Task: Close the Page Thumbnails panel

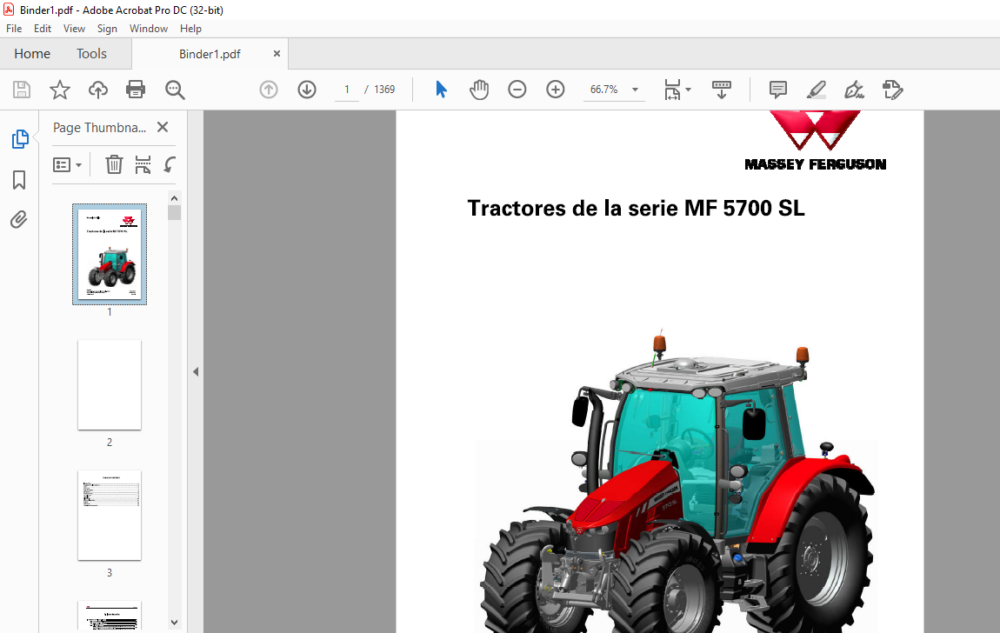Action: [x=163, y=127]
